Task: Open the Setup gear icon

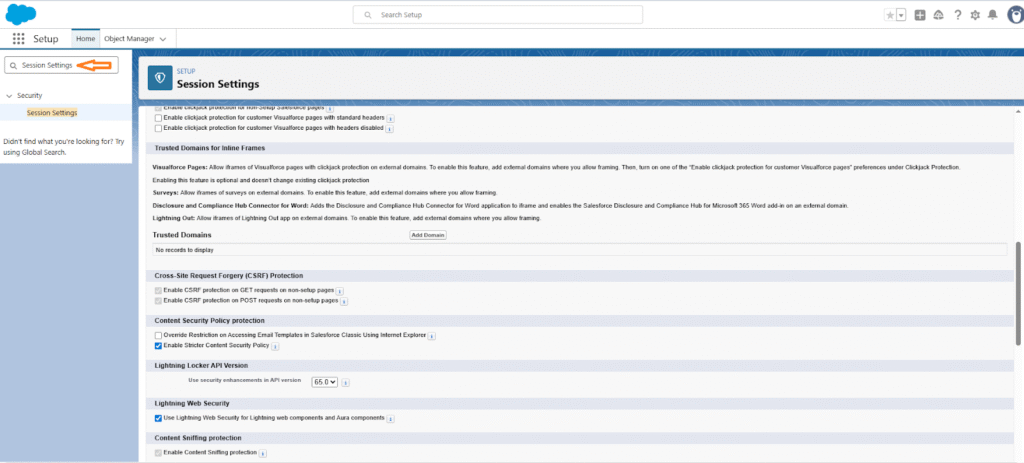Action: pos(975,15)
